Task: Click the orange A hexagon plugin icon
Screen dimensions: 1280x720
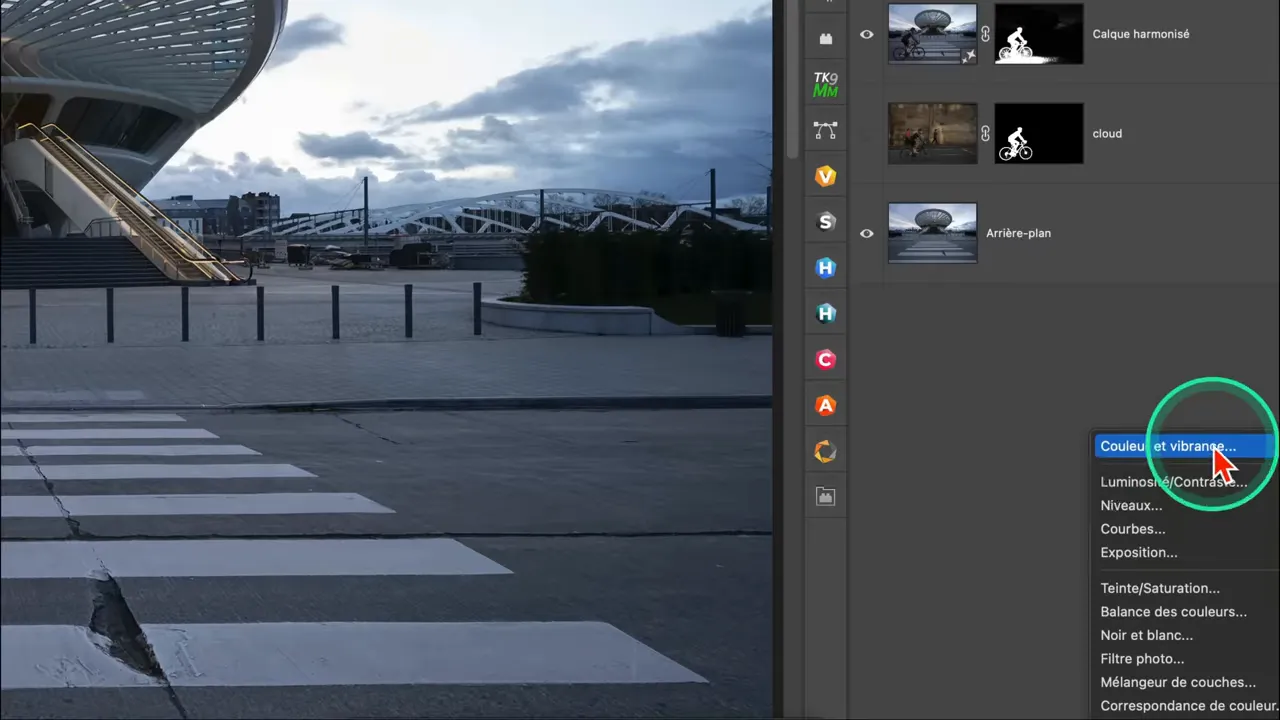Action: 825,406
